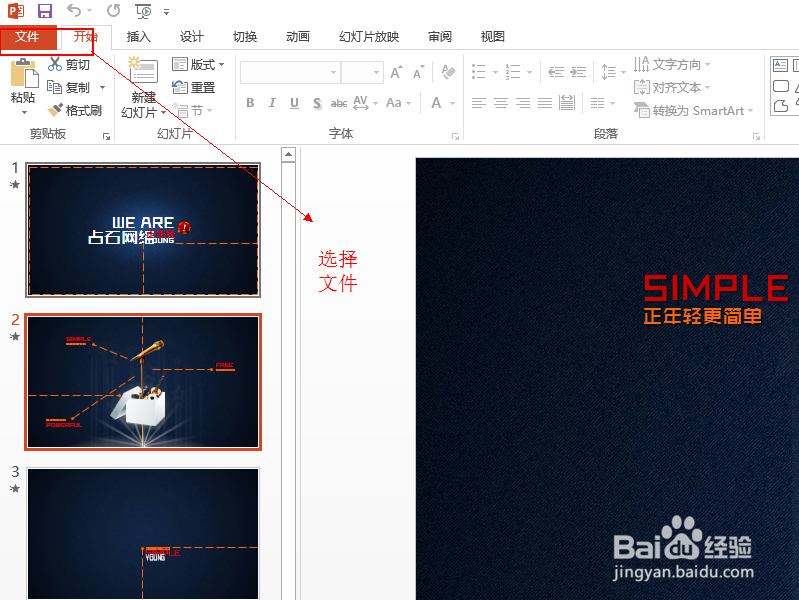
Task: Click the SIMPLE title text on slide
Action: [x=716, y=288]
